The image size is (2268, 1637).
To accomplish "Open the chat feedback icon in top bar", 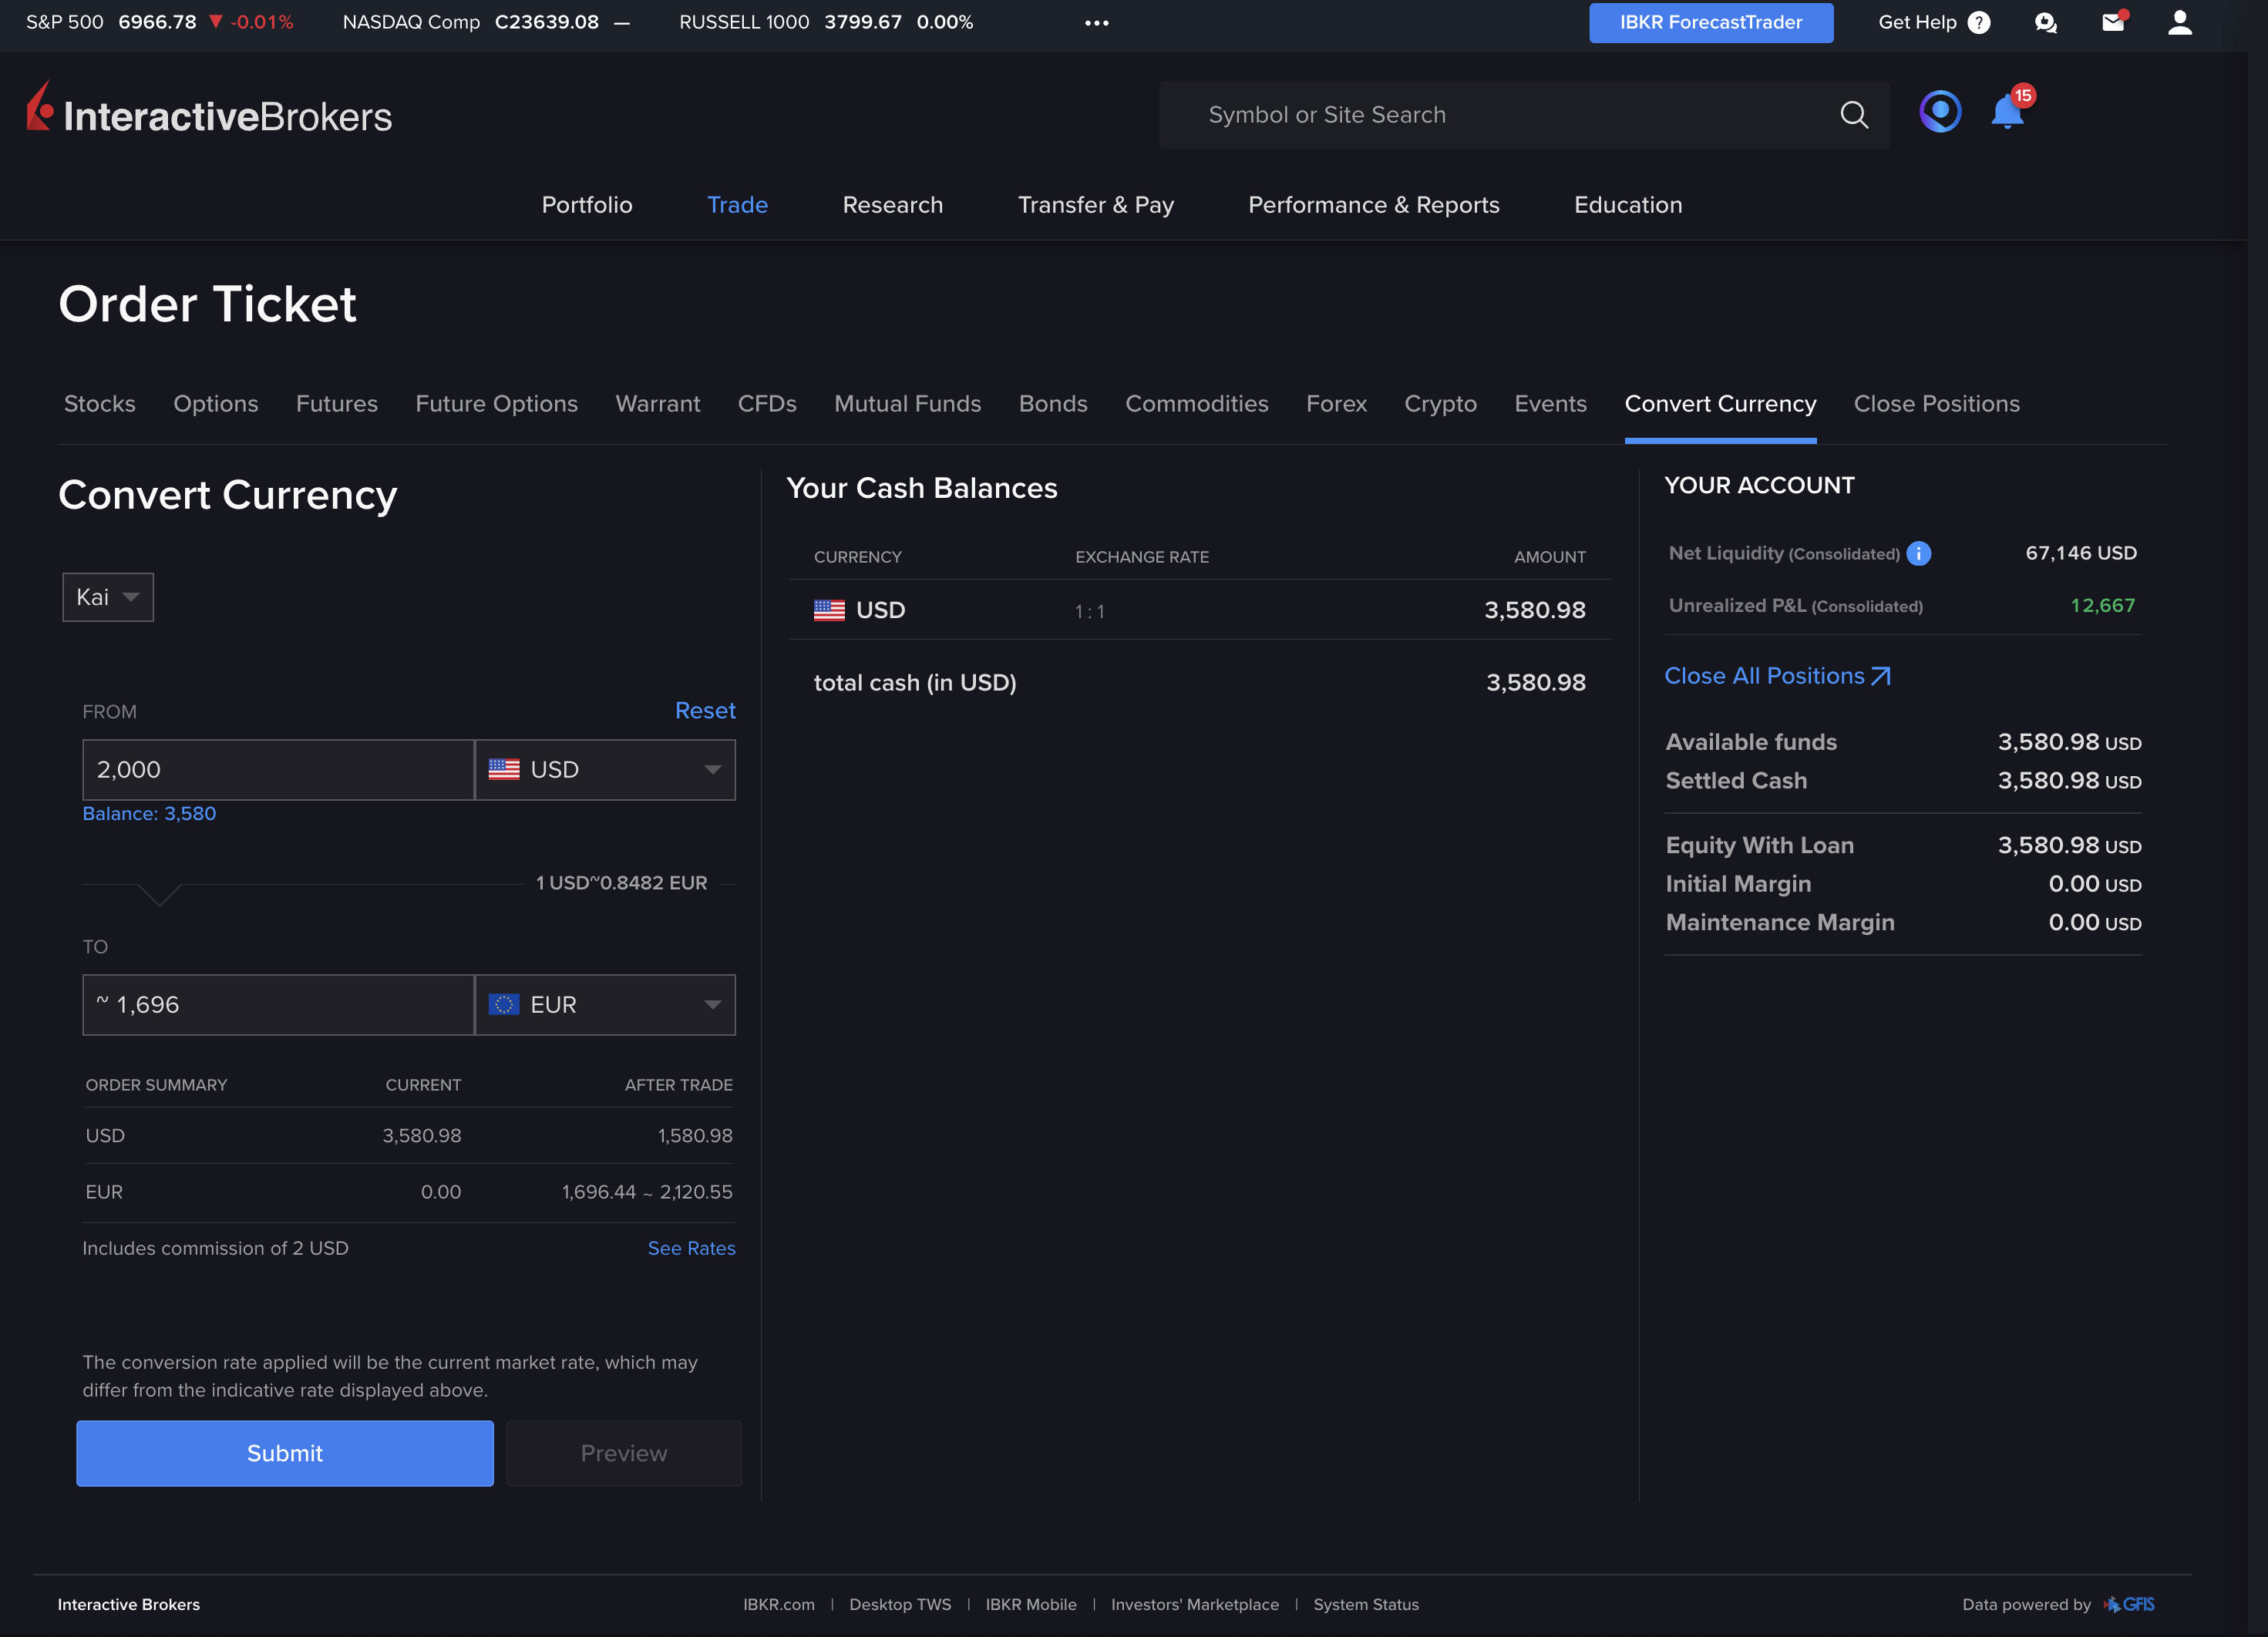I will [2046, 22].
